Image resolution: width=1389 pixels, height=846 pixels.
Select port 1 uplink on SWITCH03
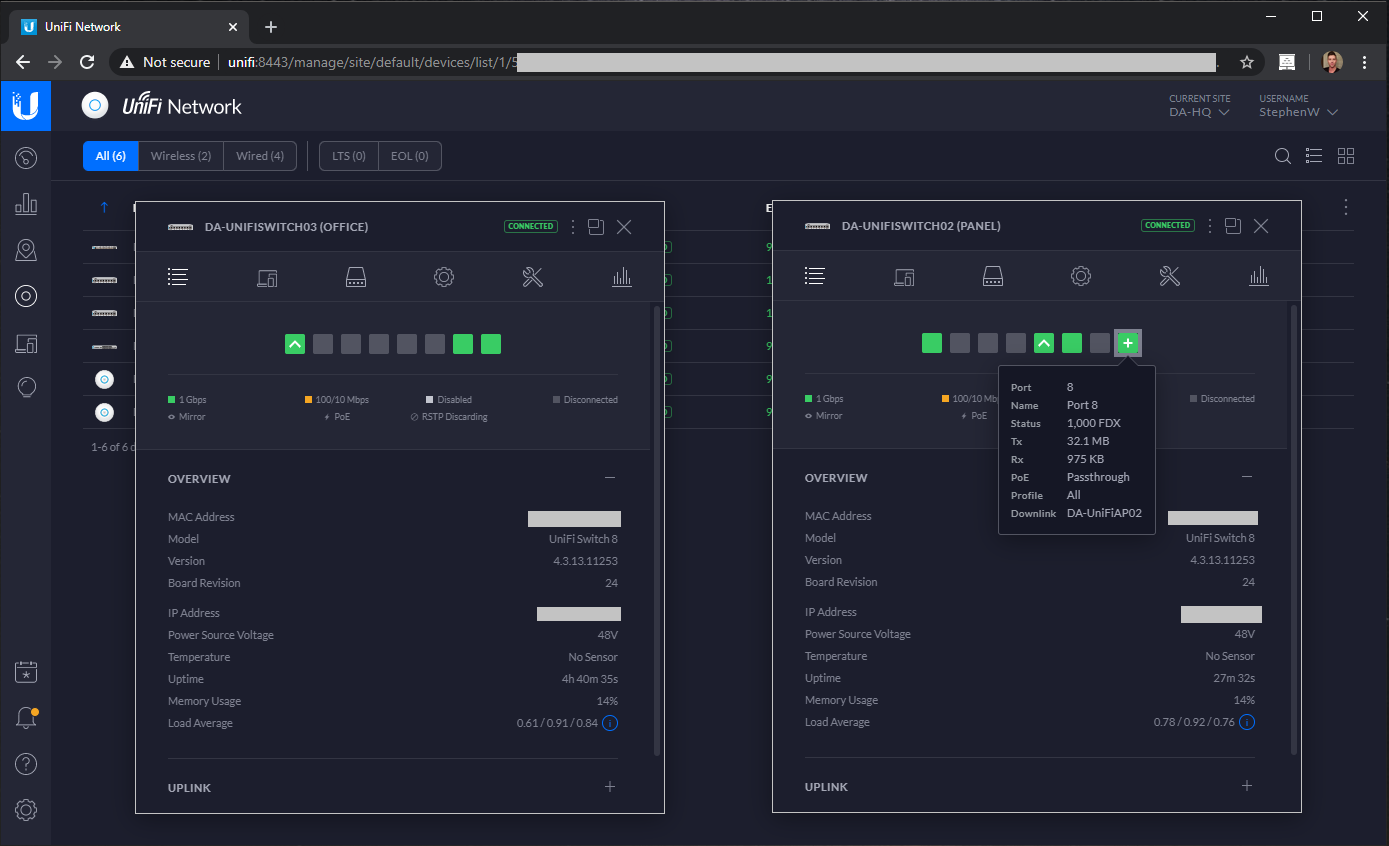(295, 344)
